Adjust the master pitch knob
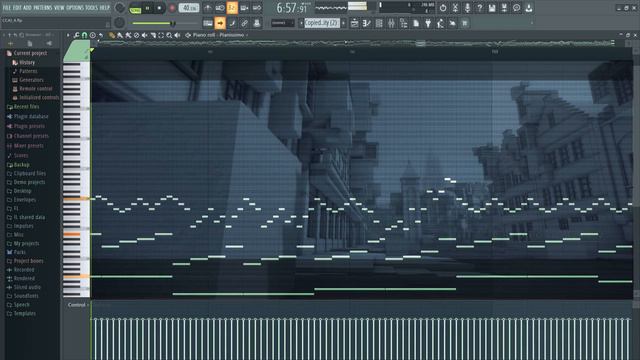This screenshot has height=360, width=640. click(119, 23)
